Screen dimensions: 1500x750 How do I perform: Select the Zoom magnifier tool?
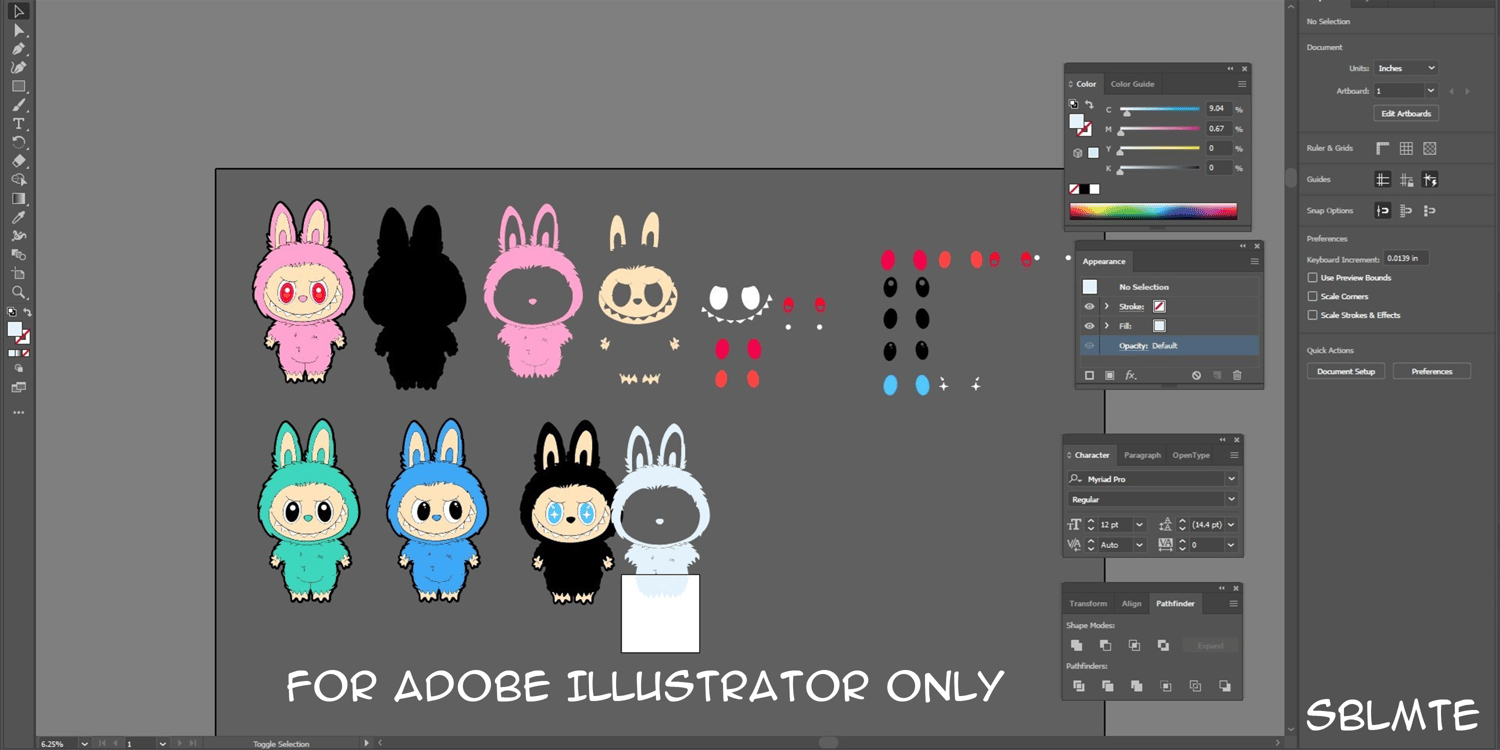pos(18,292)
